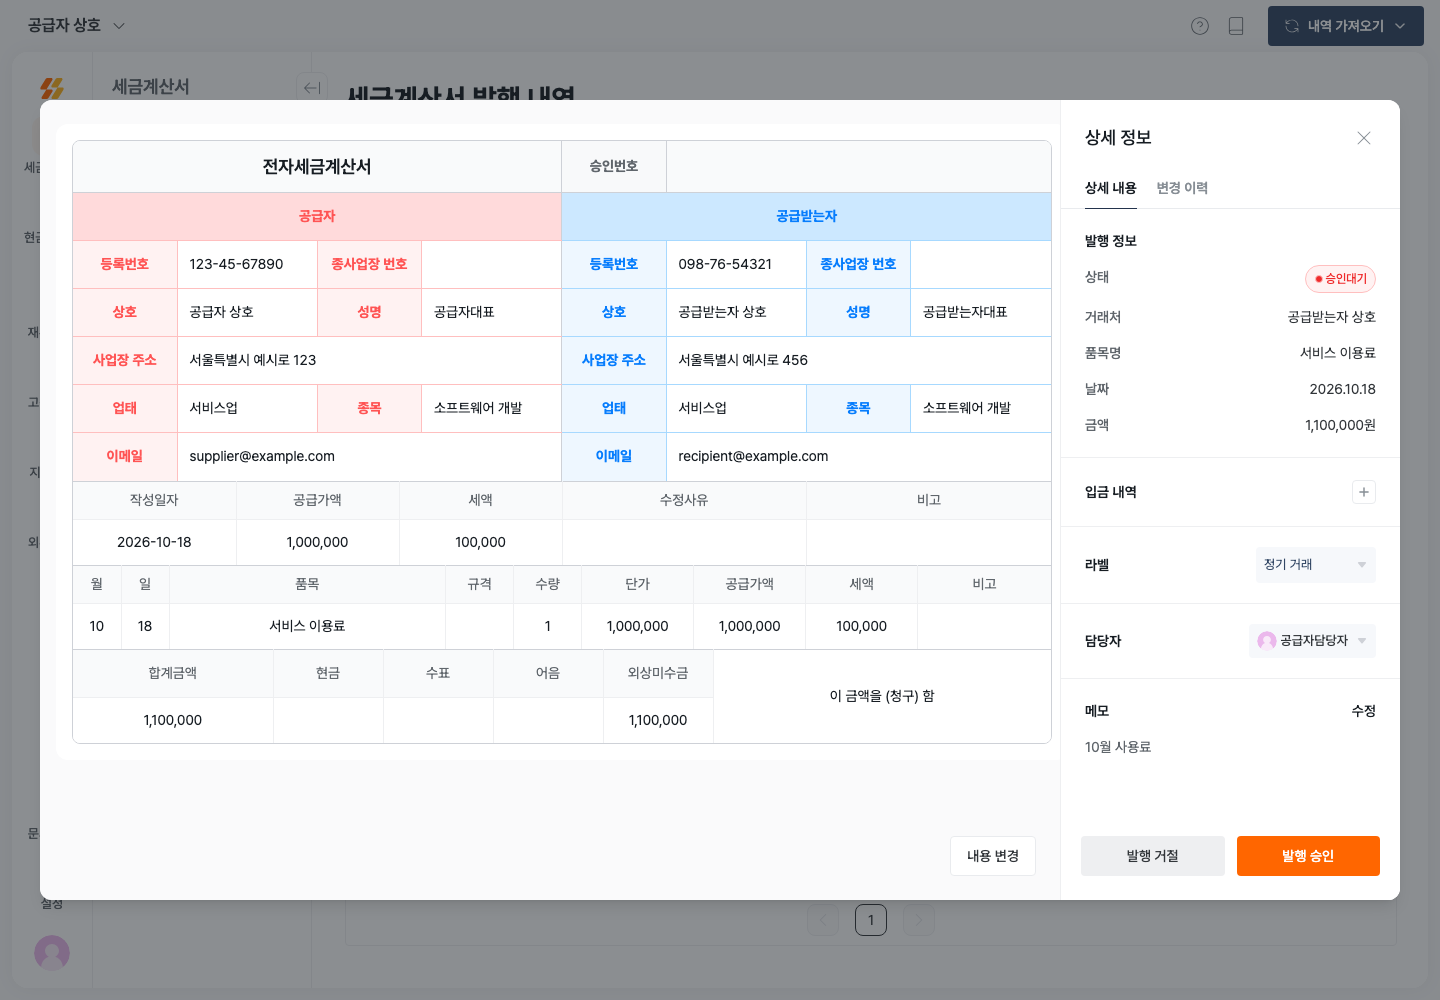The width and height of the screenshot is (1440, 1000).
Task: Expand the 공급자 상호 company dropdown
Action: [x=76, y=26]
